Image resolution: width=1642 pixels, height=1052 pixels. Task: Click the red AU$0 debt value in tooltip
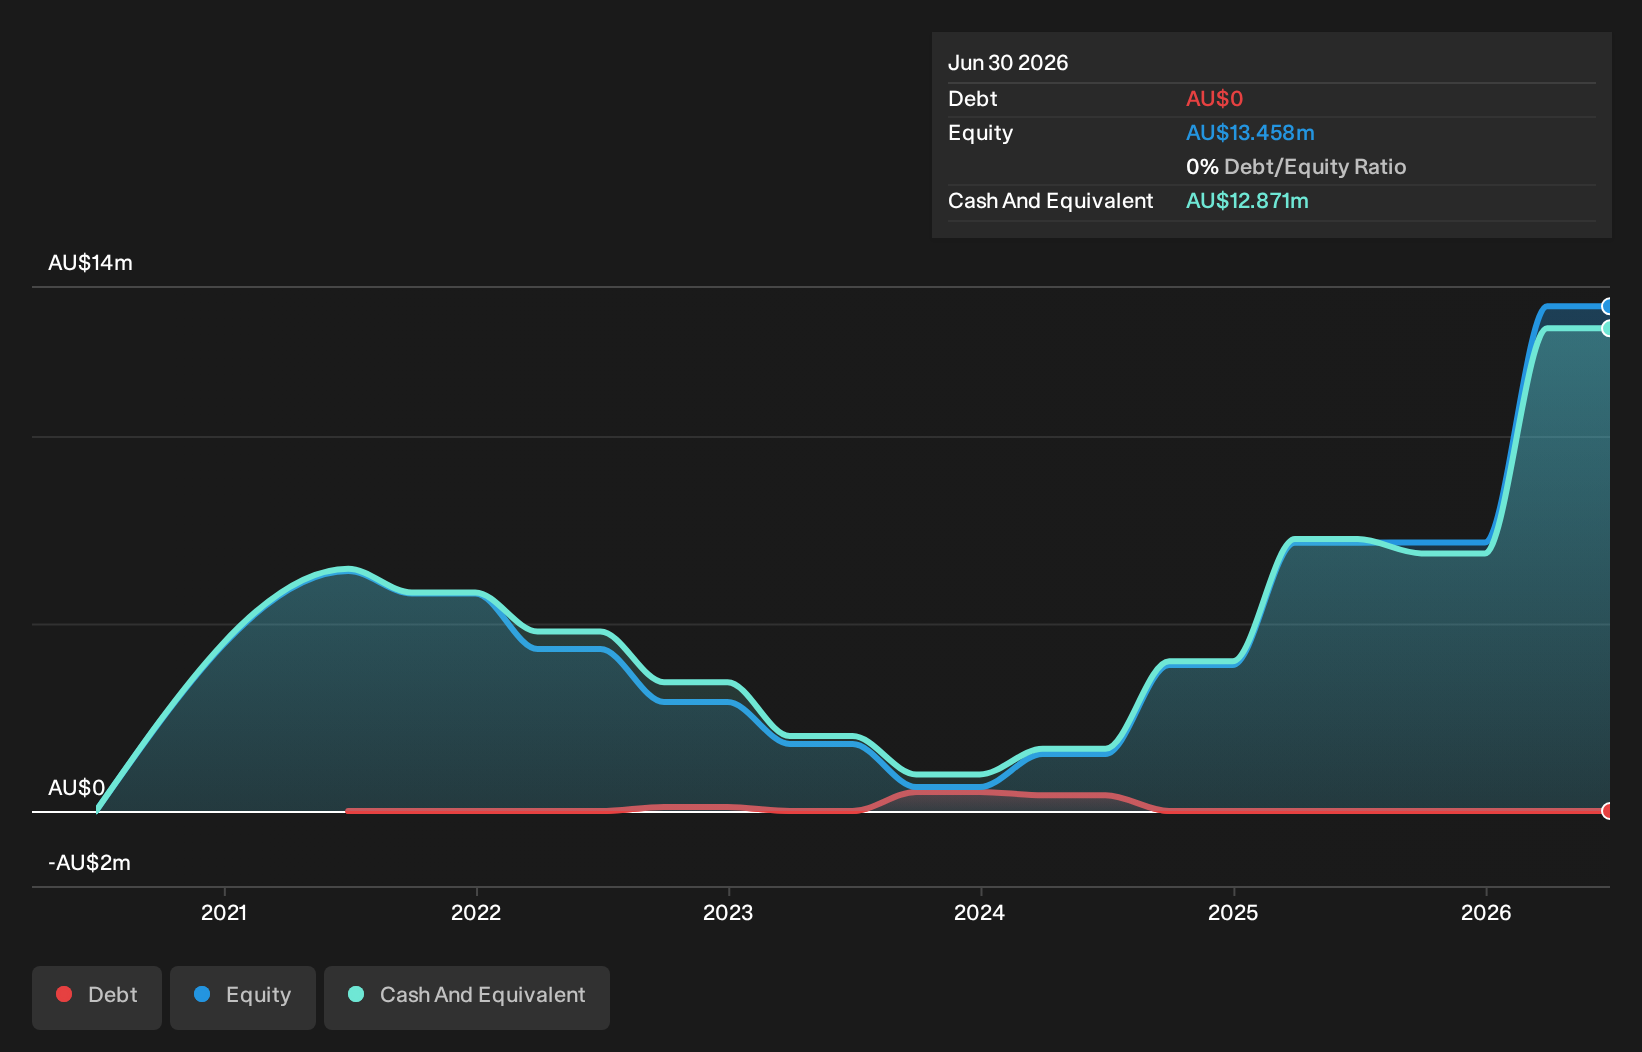tap(1214, 99)
